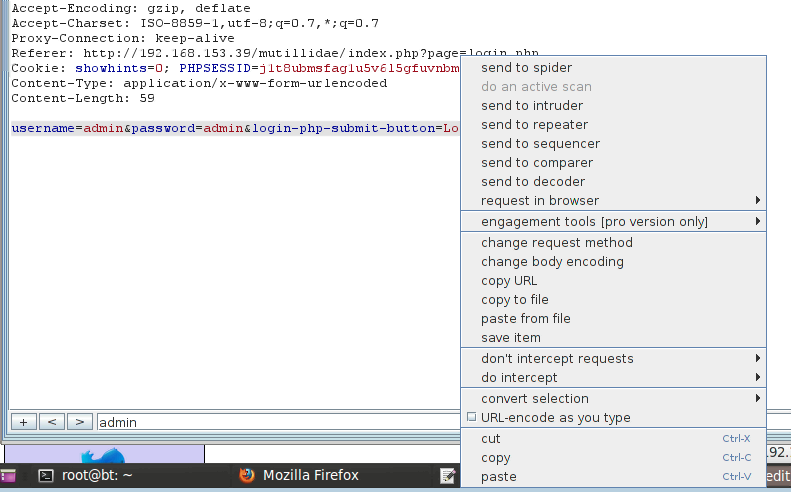
Task: Click the < previous match button
Action: (x=52, y=422)
